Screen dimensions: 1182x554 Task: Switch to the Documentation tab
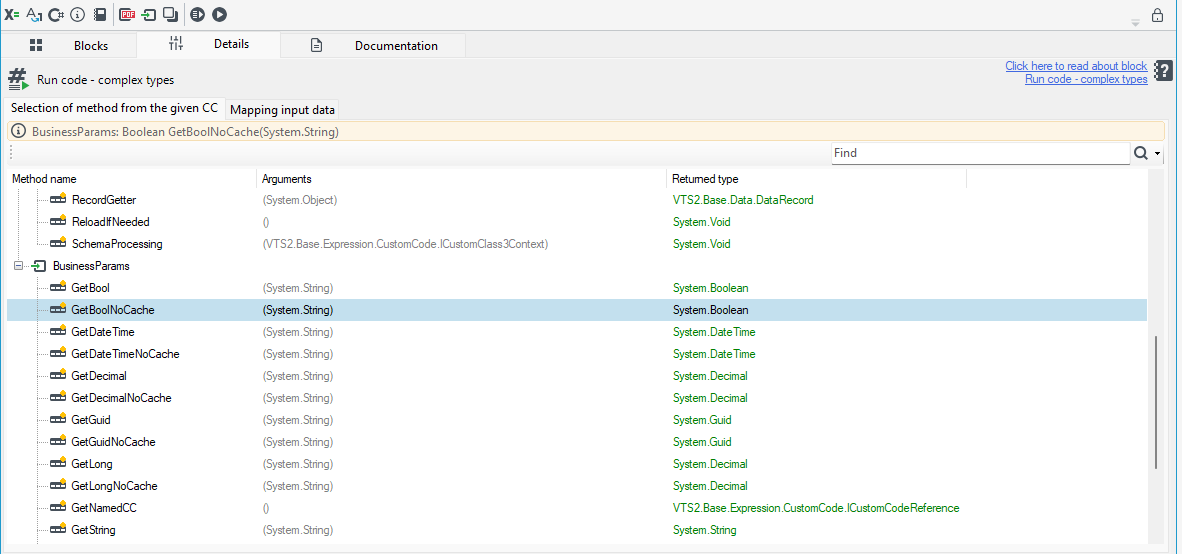[x=373, y=45]
